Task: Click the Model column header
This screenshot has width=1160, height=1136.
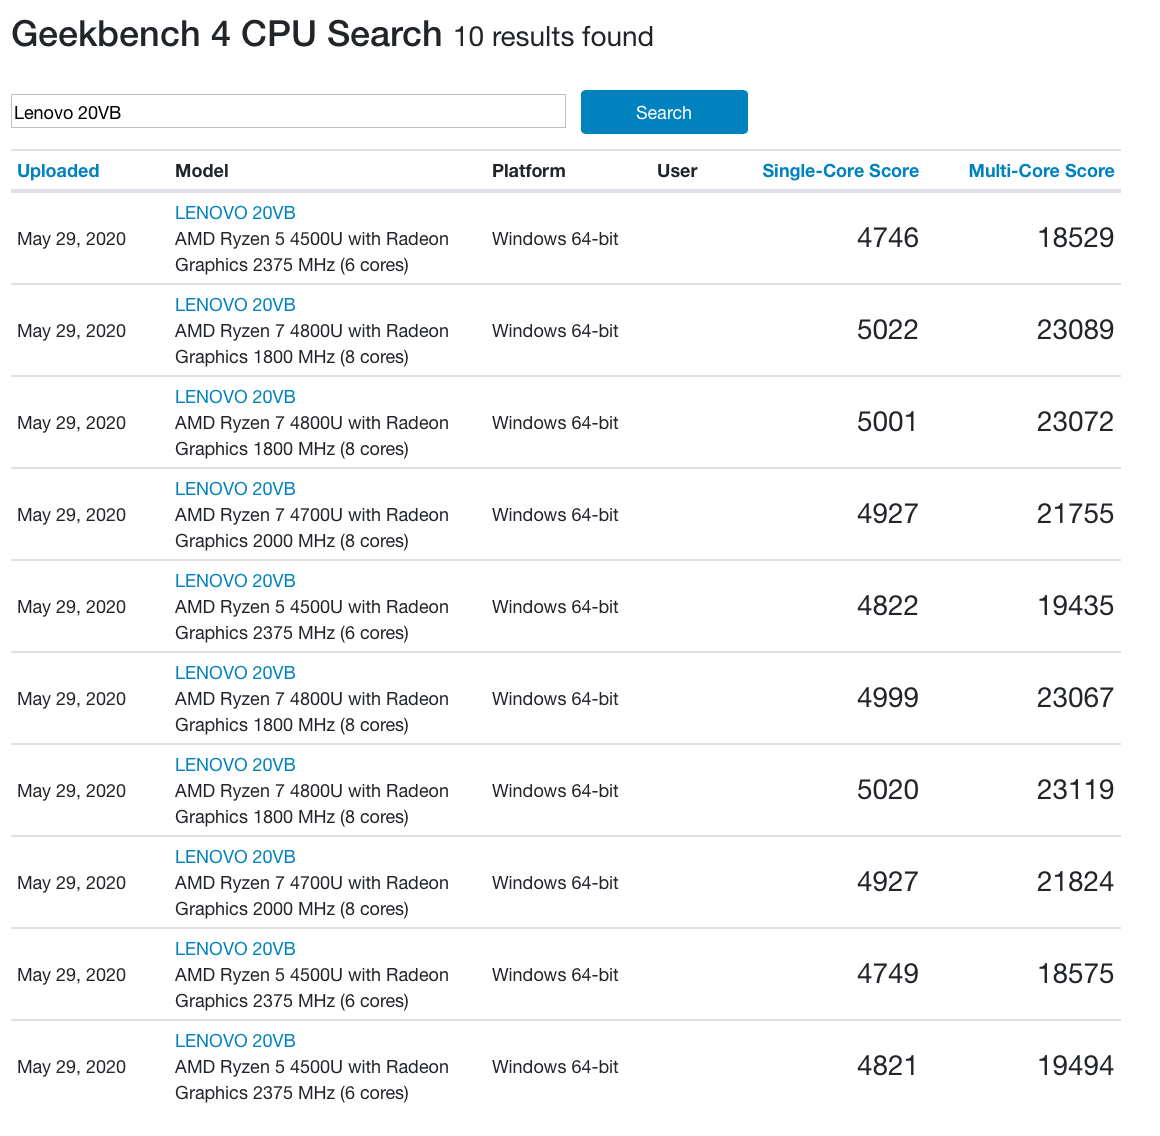Action: (x=201, y=171)
